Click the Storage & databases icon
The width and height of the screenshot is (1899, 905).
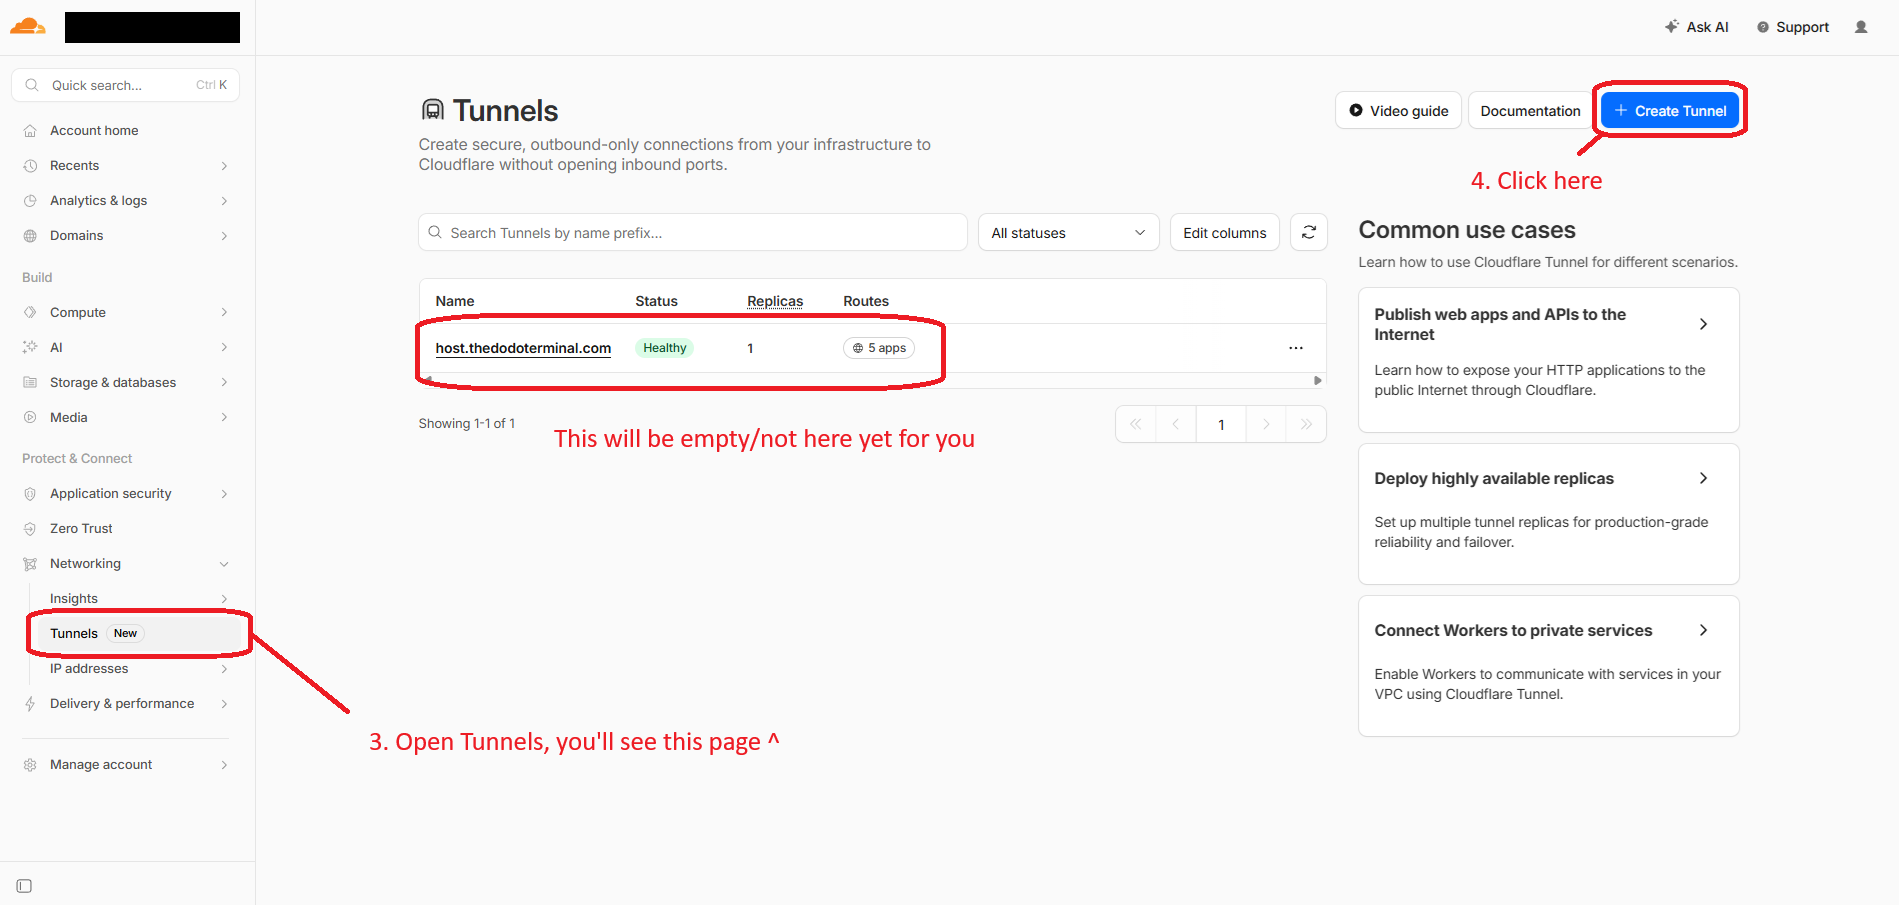coord(30,383)
